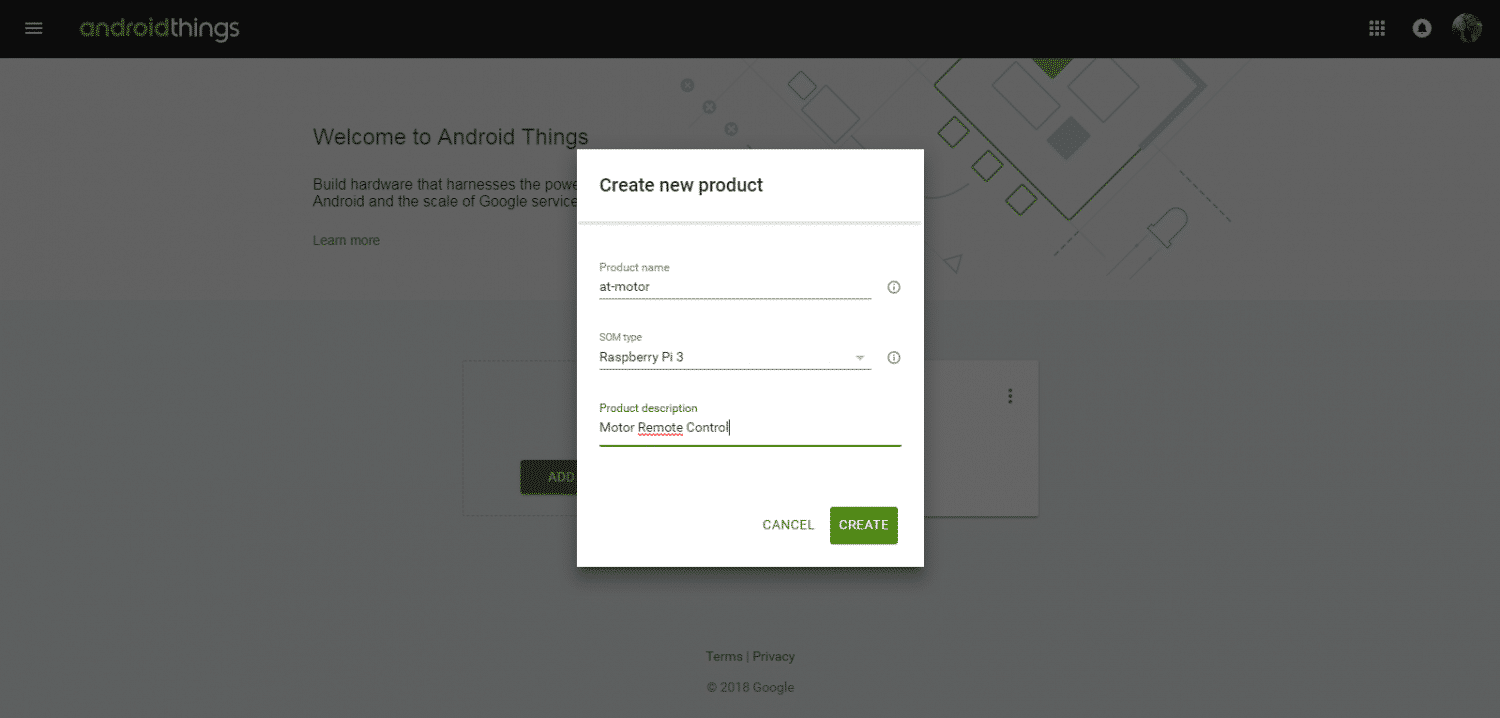Viewport: 1500px width, 718px height.
Task: Open the Privacy link
Action: [x=774, y=657]
